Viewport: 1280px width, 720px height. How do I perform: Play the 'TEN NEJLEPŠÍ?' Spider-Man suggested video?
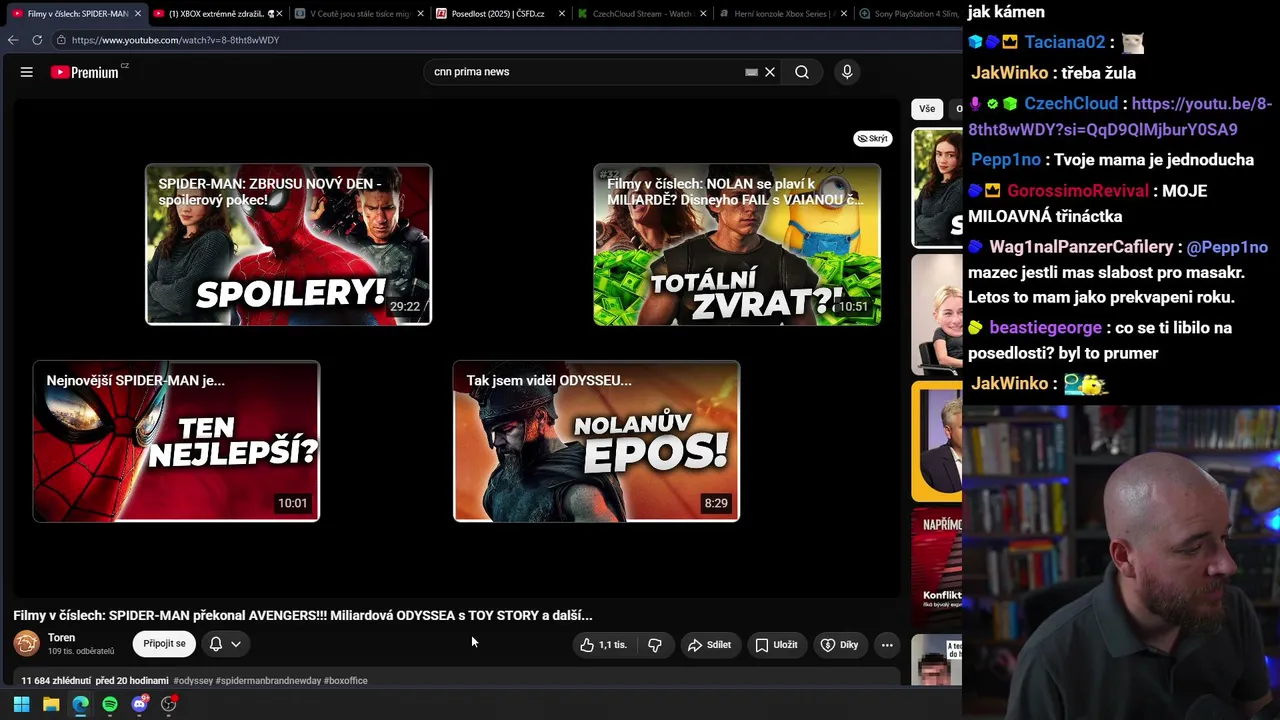click(176, 441)
